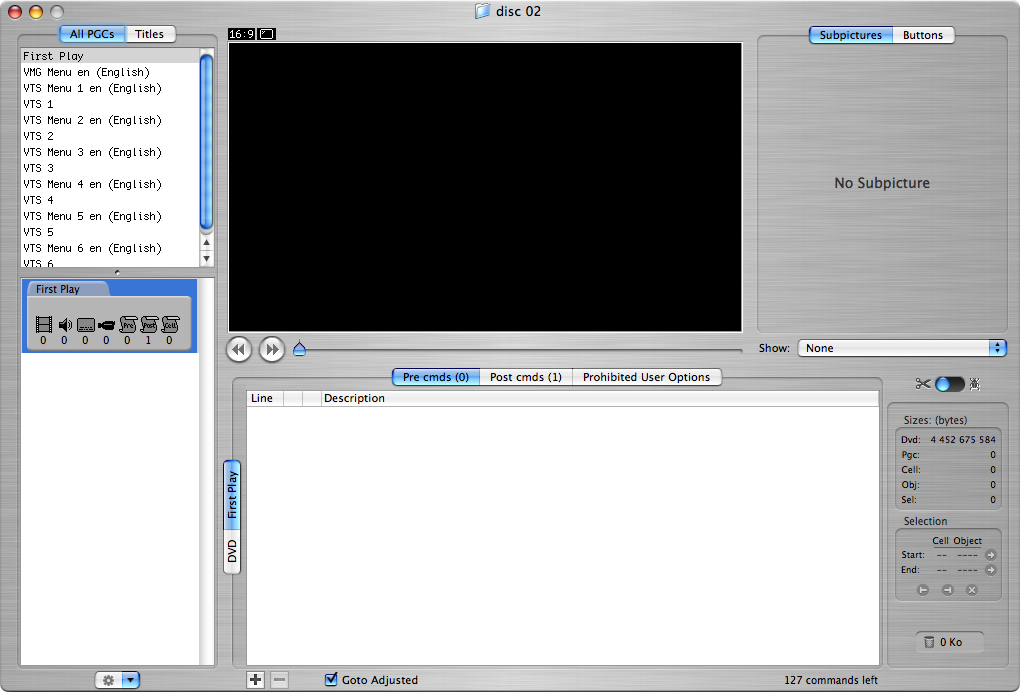Image resolution: width=1020 pixels, height=692 pixels.
Task: Click the Dvd size value 4 452 675 584
Action: pos(963,440)
